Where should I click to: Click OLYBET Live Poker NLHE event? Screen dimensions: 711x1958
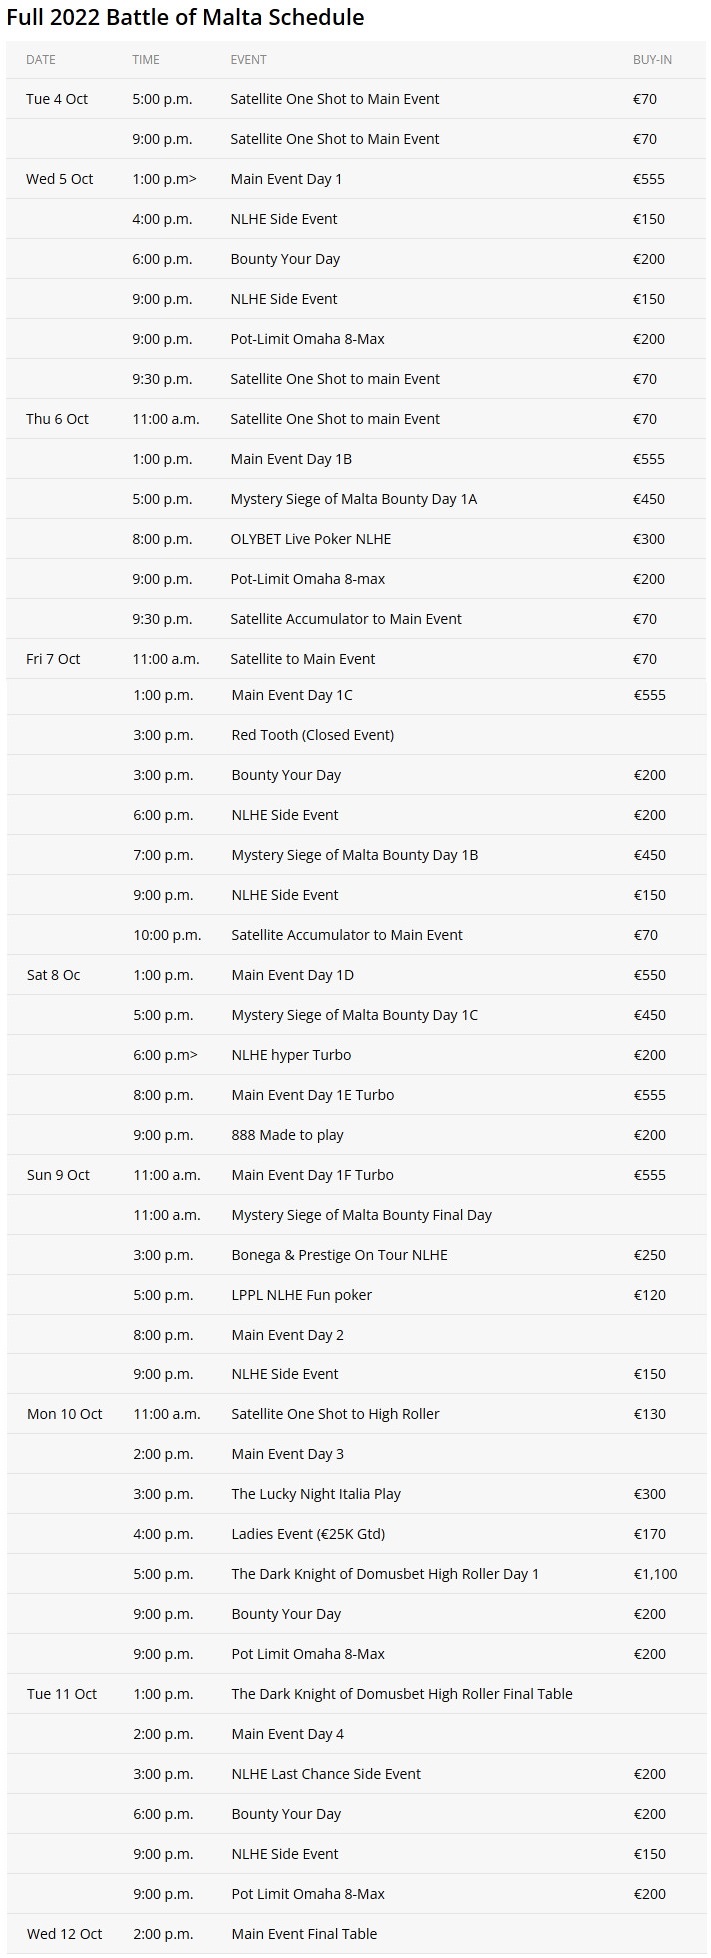(x=311, y=539)
